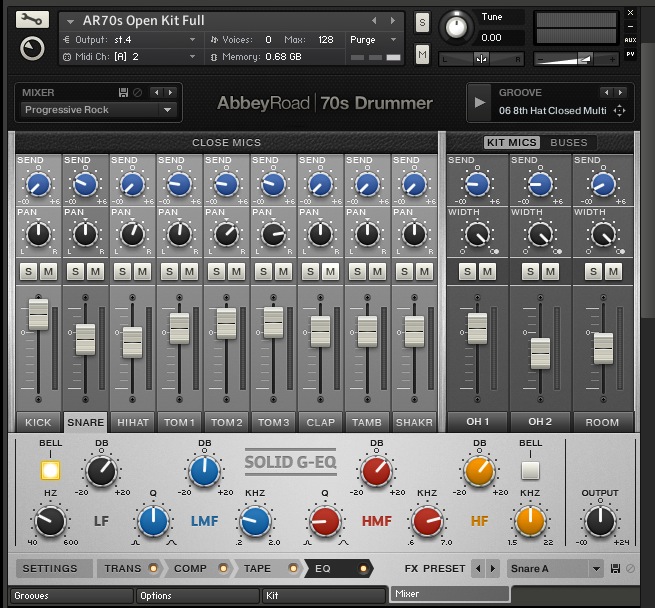Open the Output st.4 dropdown
655x608 pixels.
(x=130, y=40)
